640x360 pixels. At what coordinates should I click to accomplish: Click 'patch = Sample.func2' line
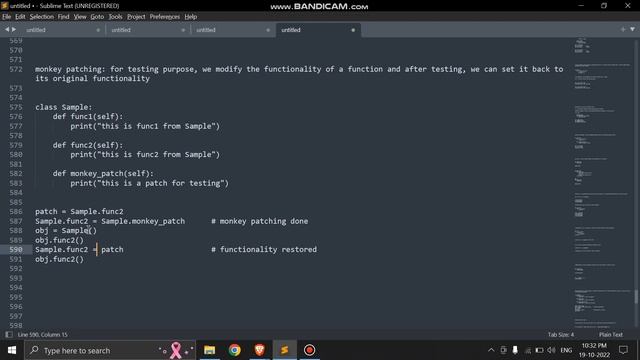click(79, 211)
